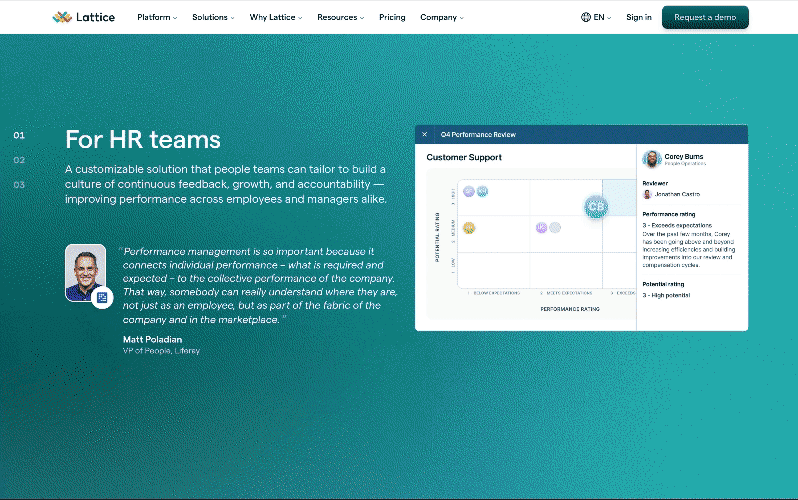Viewport: 798px width, 500px height.
Task: Click the Request a demo button
Action: click(705, 17)
